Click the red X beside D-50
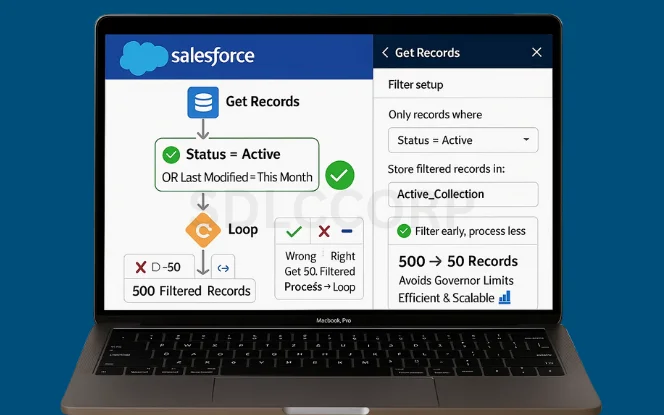The height and width of the screenshot is (415, 664). point(141,267)
